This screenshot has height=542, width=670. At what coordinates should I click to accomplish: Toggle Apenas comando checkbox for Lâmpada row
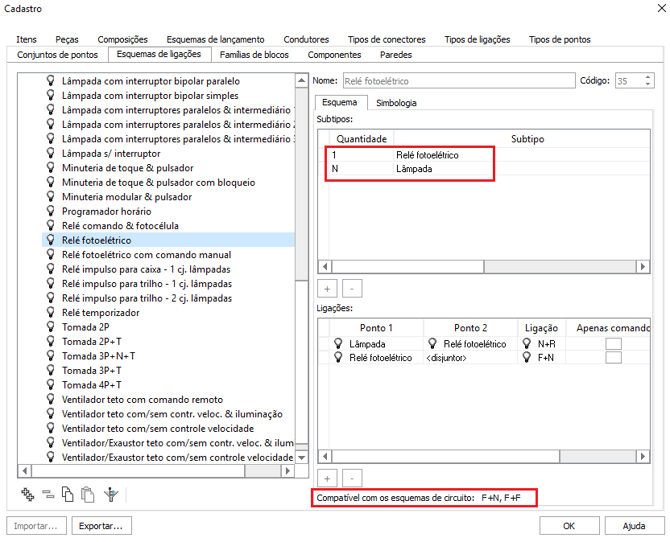[613, 344]
